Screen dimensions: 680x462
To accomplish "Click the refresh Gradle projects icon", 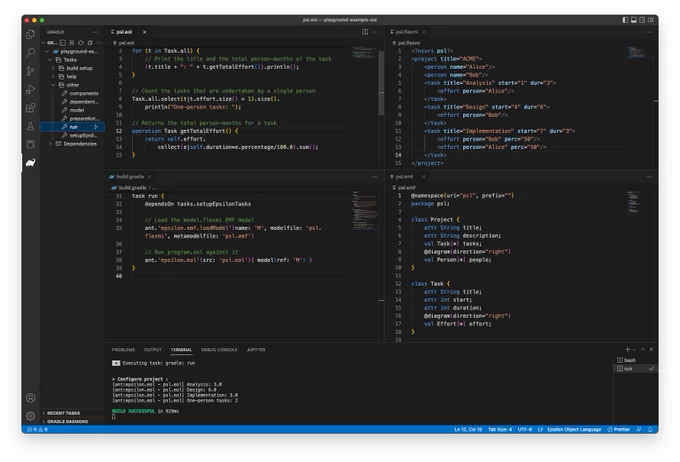I will [81, 43].
